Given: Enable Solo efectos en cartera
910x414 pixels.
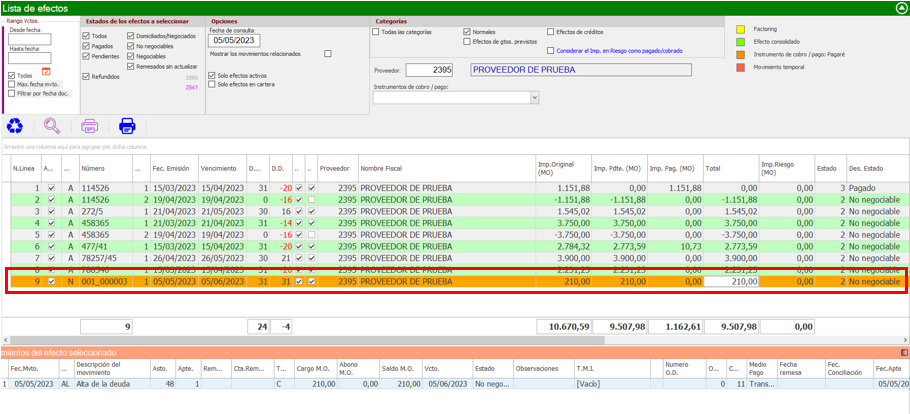Looking at the screenshot, I should [x=212, y=84].
